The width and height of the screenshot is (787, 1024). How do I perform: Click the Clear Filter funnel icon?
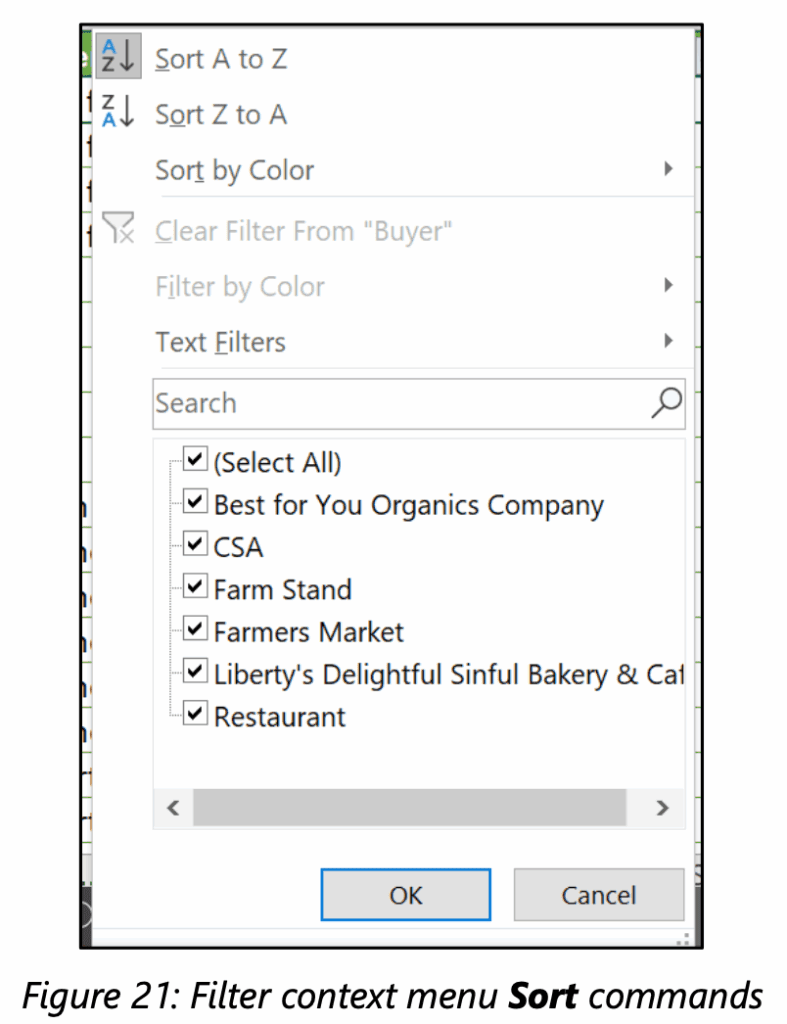[119, 229]
